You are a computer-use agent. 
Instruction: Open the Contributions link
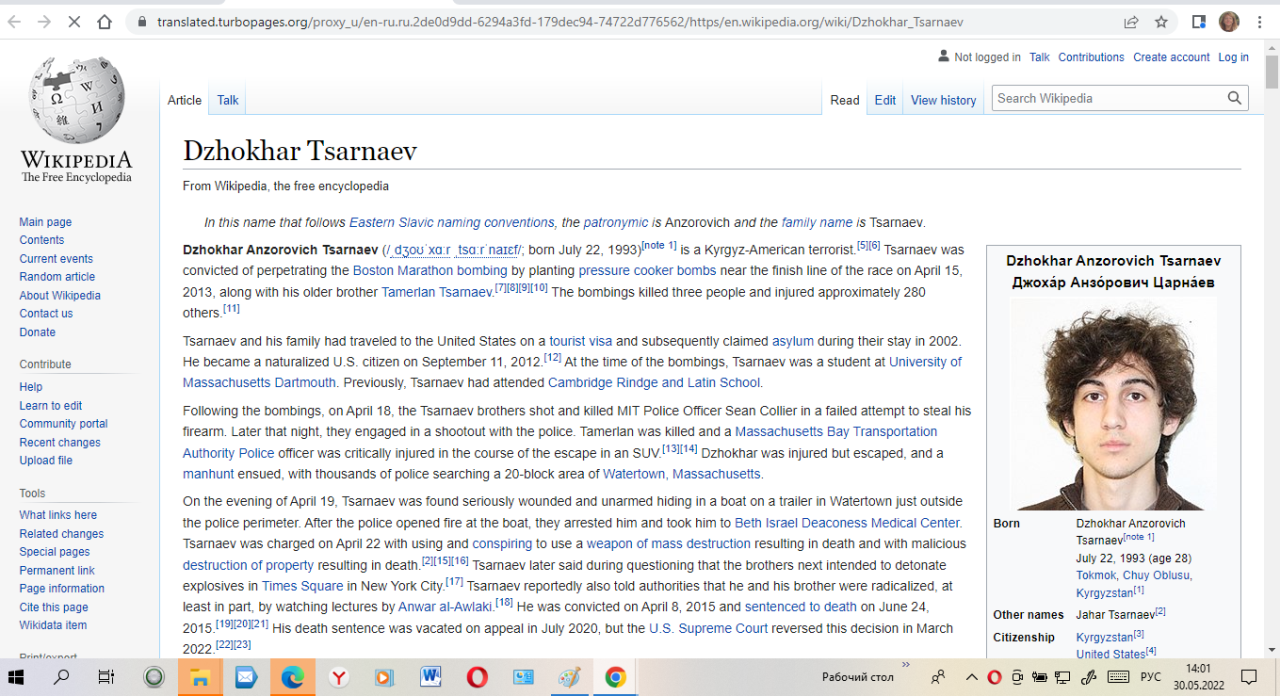click(x=1091, y=57)
